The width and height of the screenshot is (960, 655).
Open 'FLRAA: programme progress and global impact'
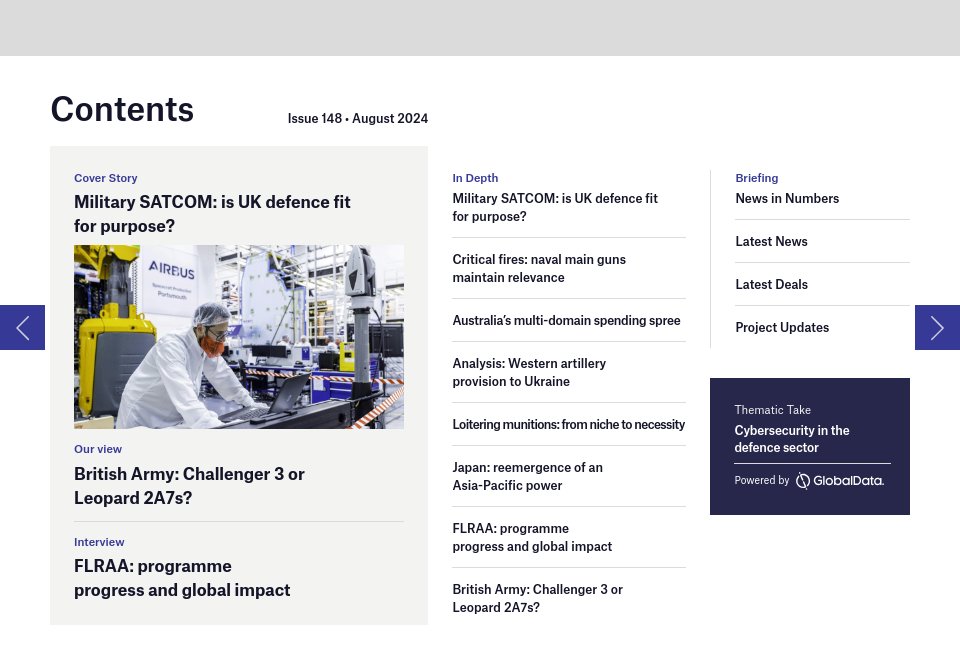[x=532, y=537]
